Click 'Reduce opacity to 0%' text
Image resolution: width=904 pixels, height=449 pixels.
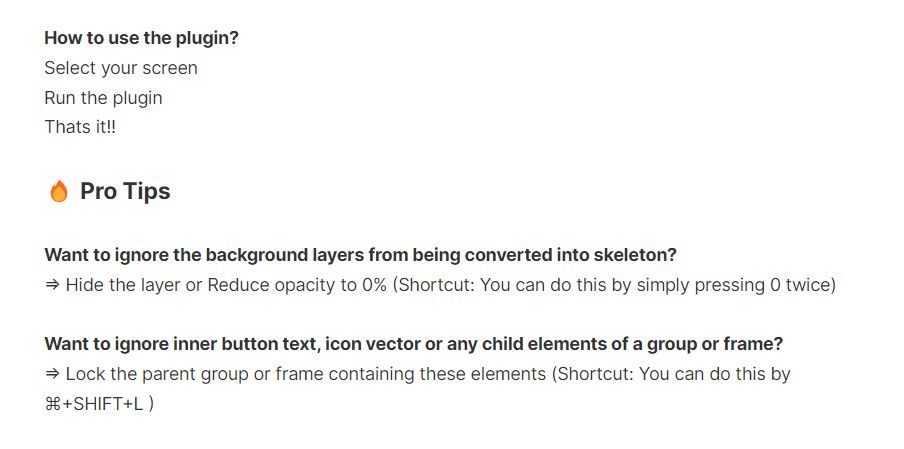tap(297, 285)
